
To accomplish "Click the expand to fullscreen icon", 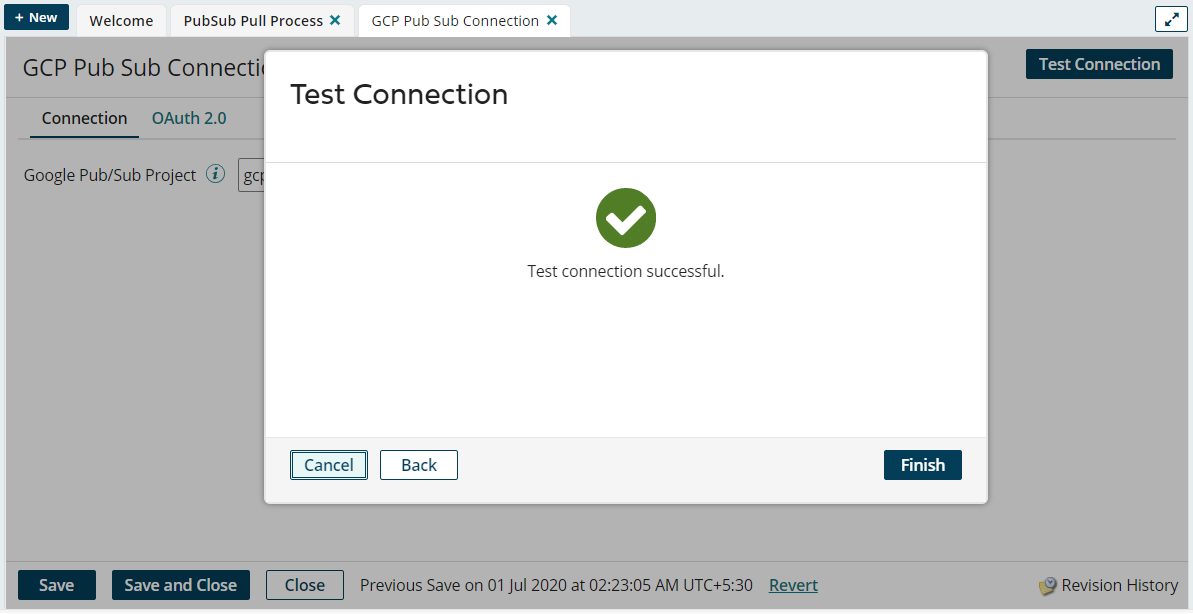I will coord(1171,19).
